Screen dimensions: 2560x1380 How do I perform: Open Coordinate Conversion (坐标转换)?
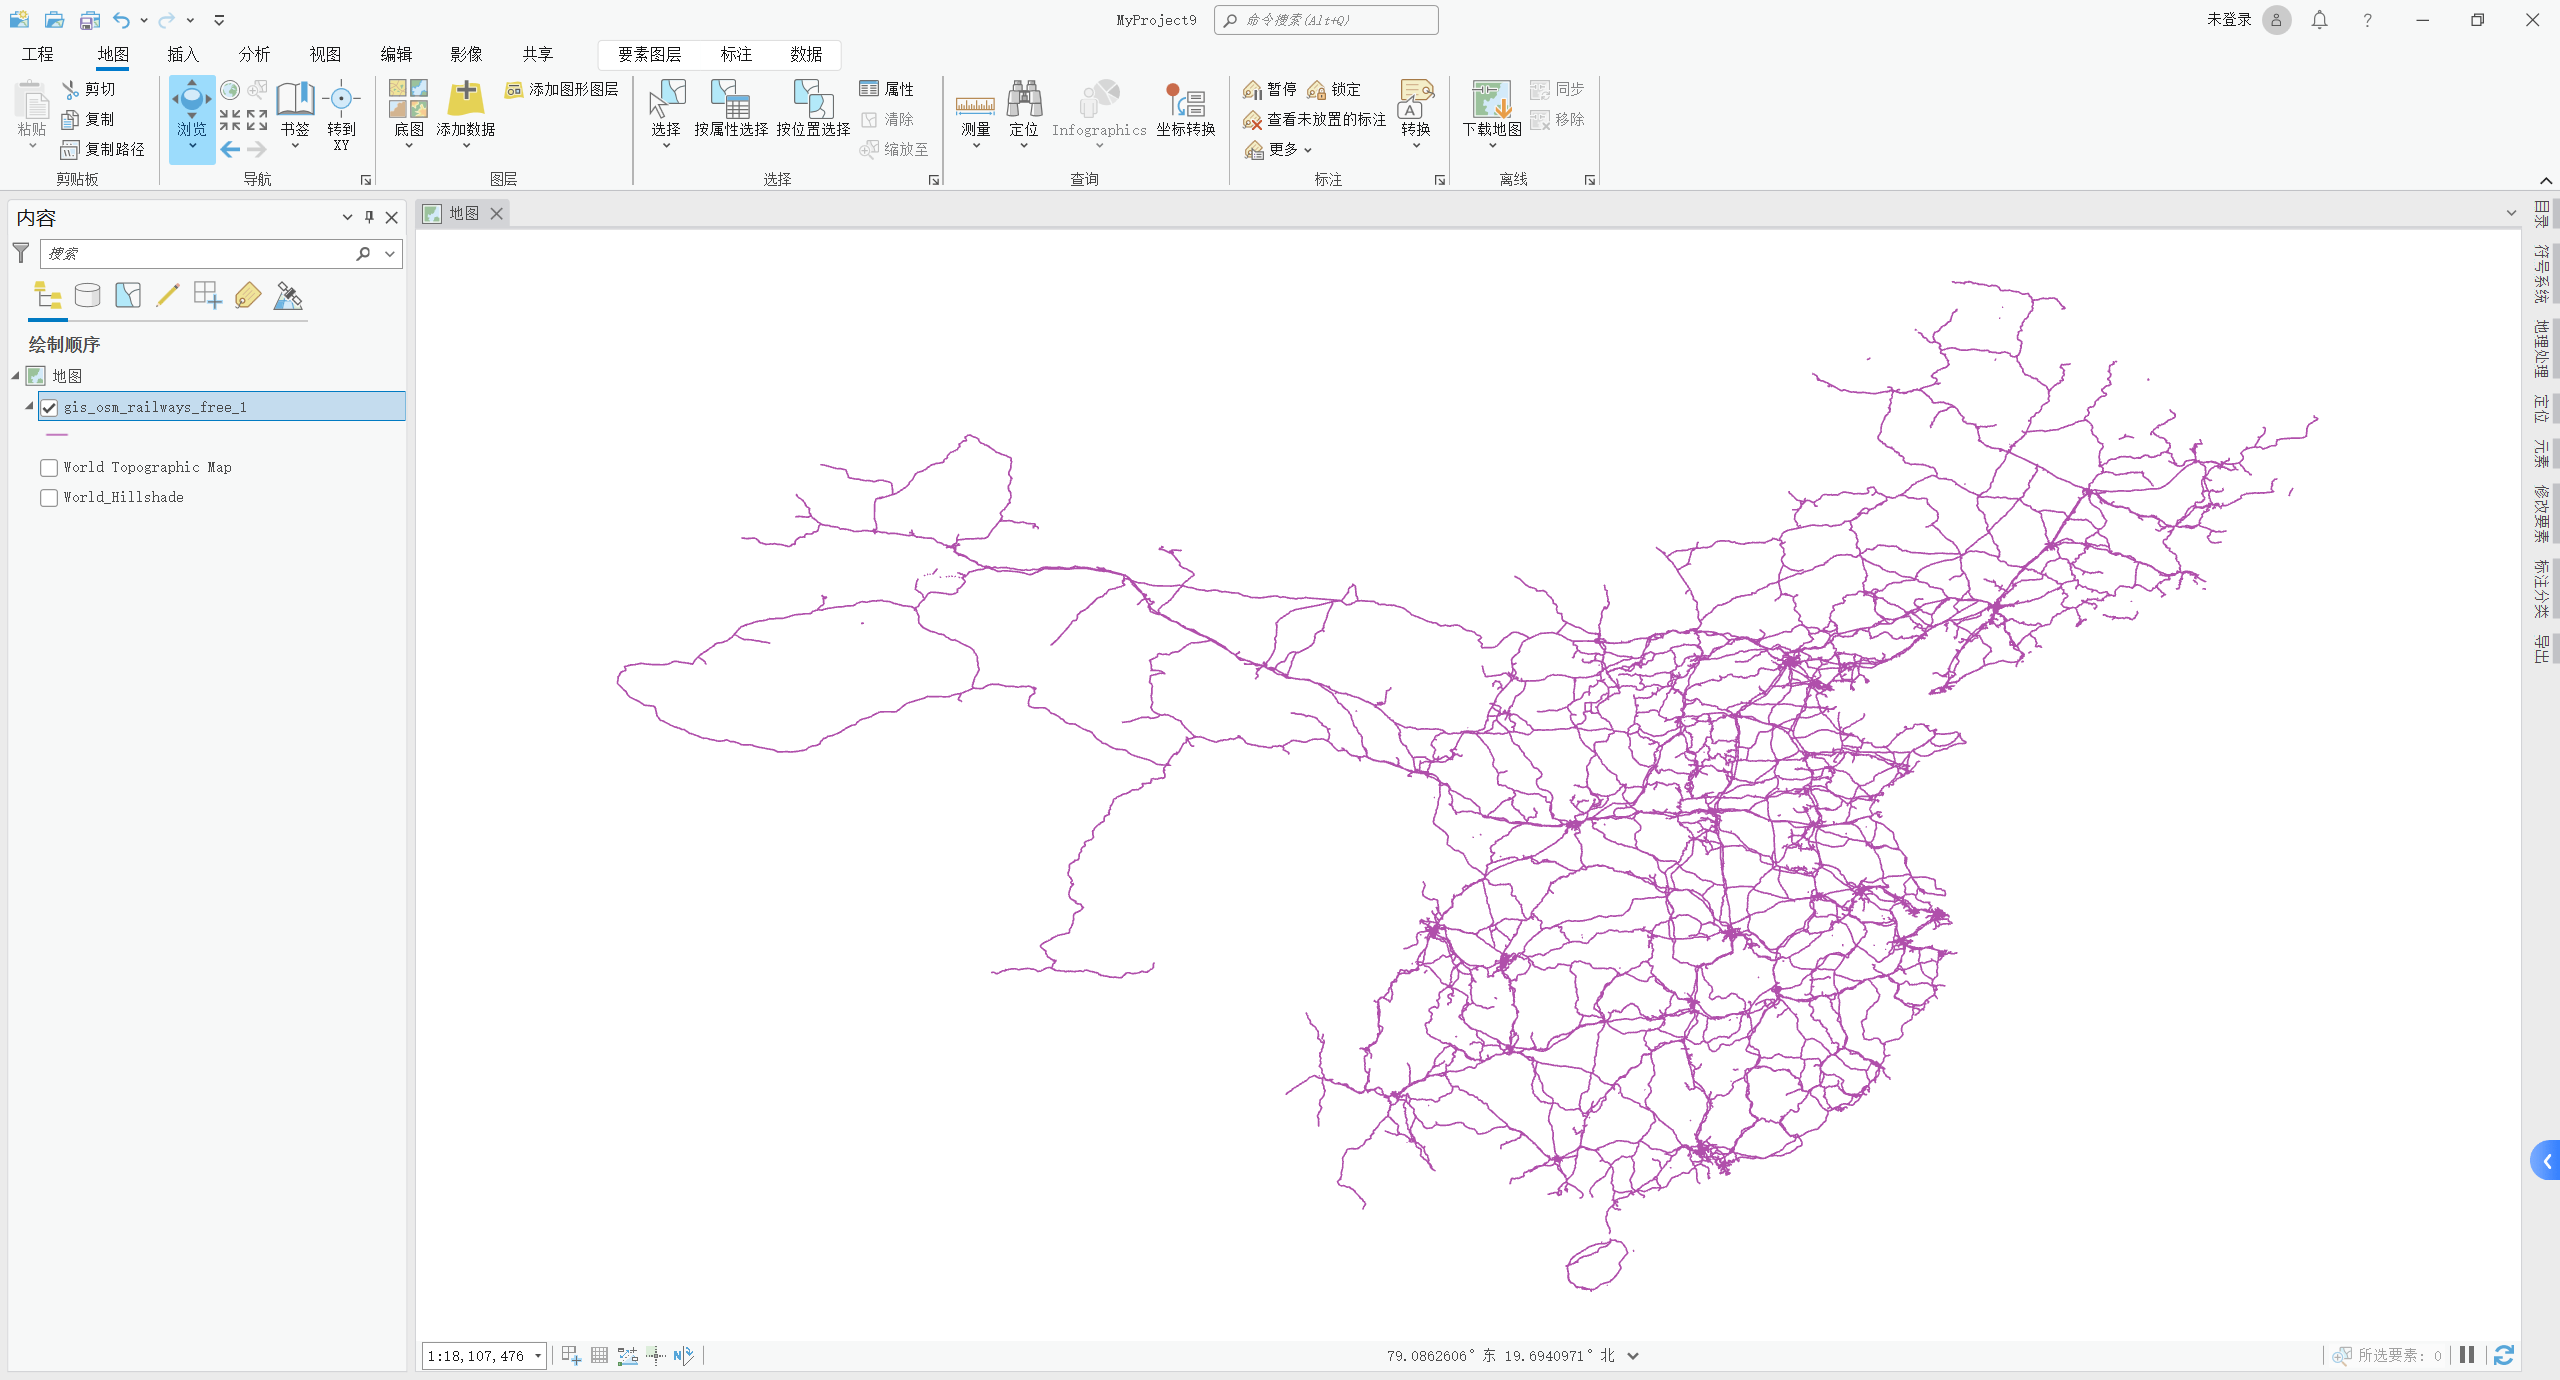(1186, 108)
